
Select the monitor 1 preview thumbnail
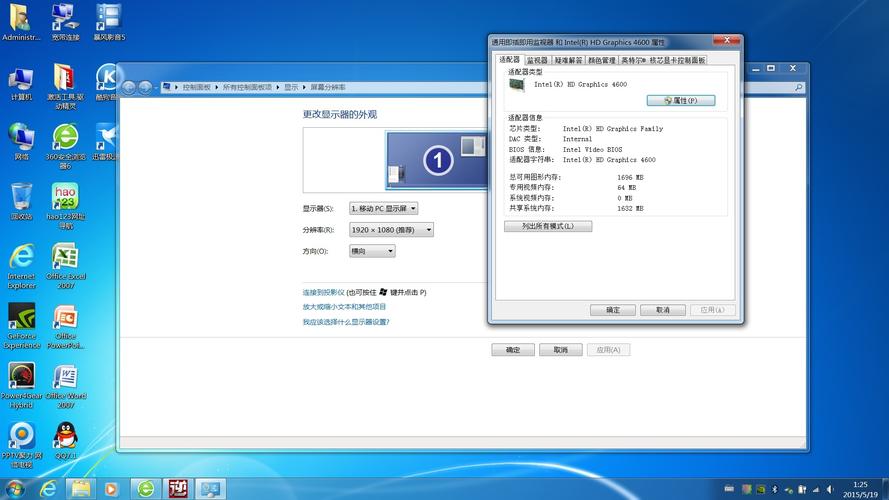tap(437, 160)
